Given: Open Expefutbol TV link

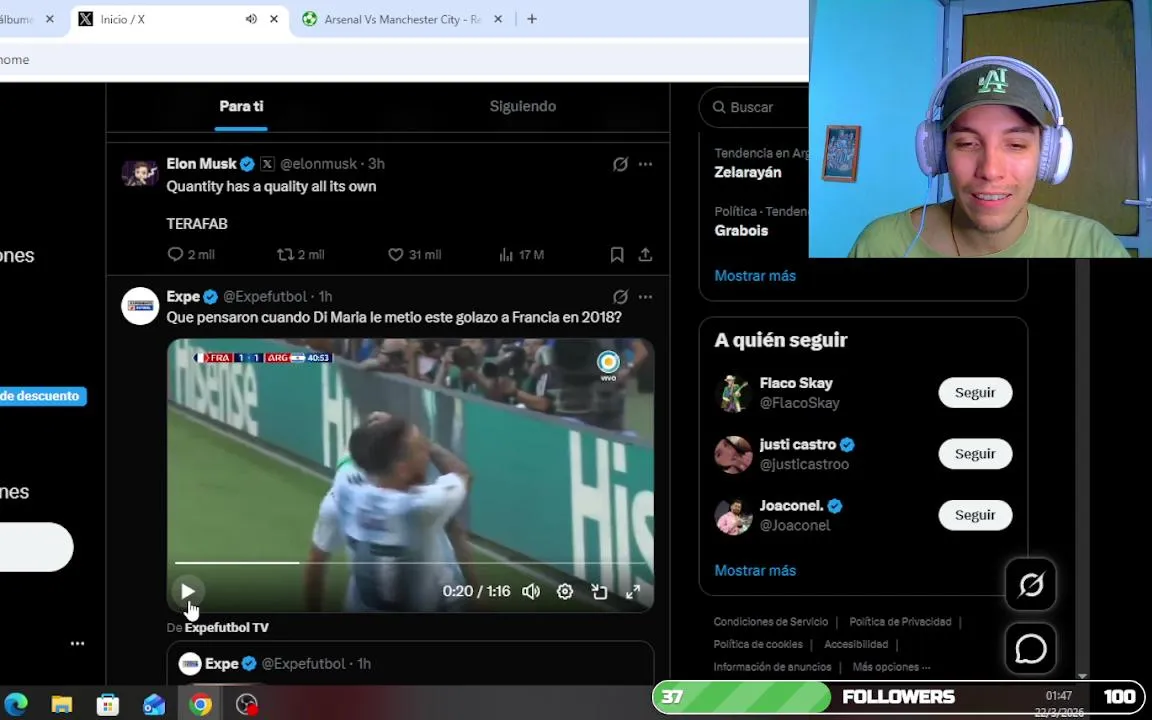Looking at the screenshot, I should click(x=226, y=627).
